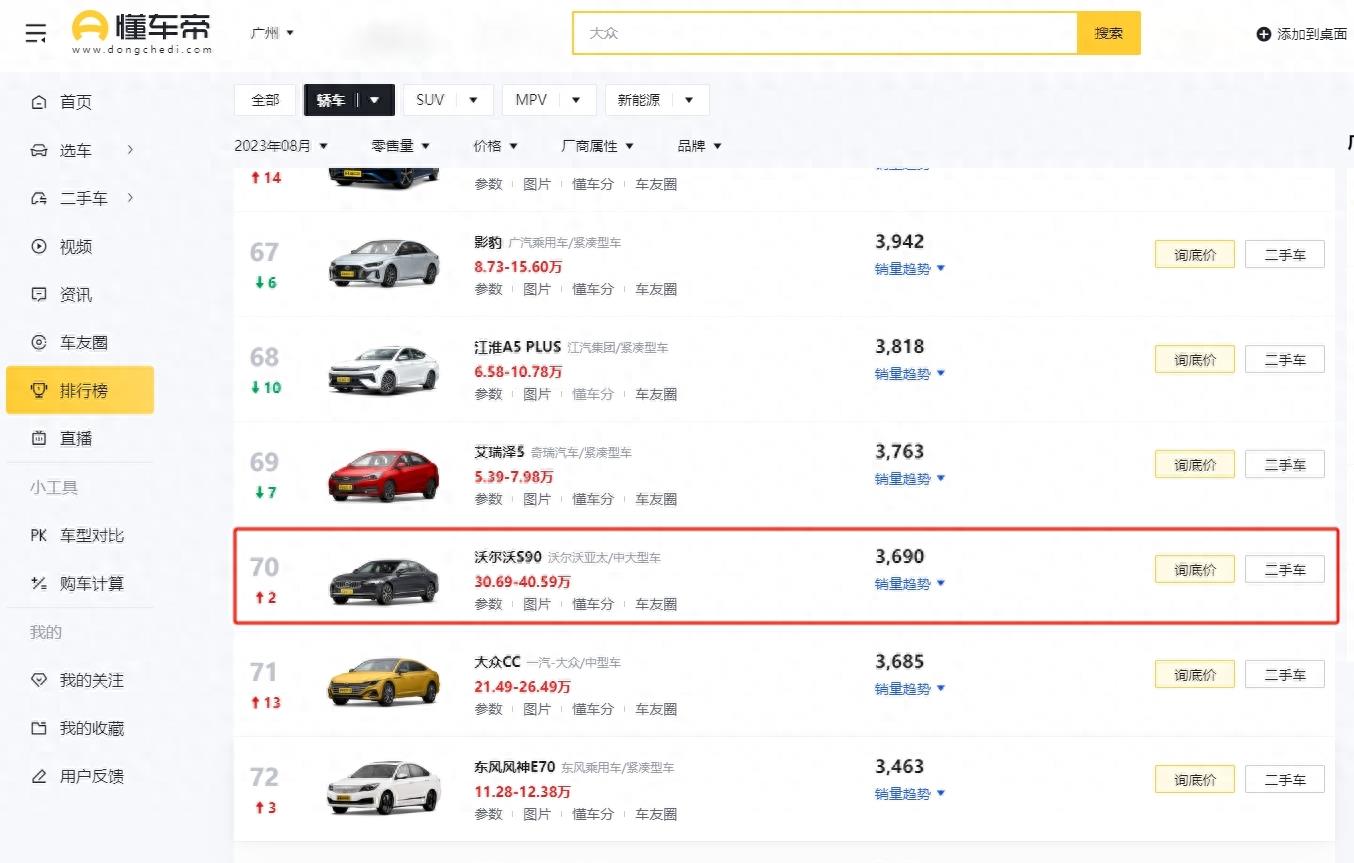Expand 销量趋势 for 大众CC
This screenshot has width=1354, height=863.
(910, 689)
